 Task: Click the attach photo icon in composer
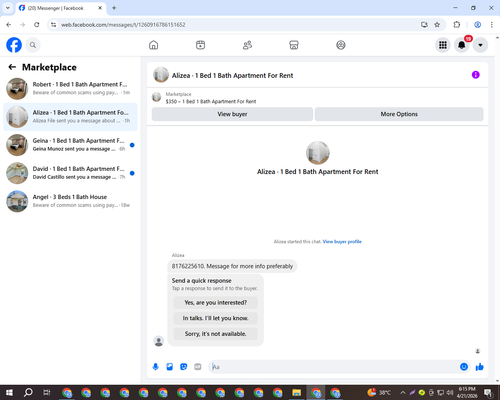(x=170, y=367)
